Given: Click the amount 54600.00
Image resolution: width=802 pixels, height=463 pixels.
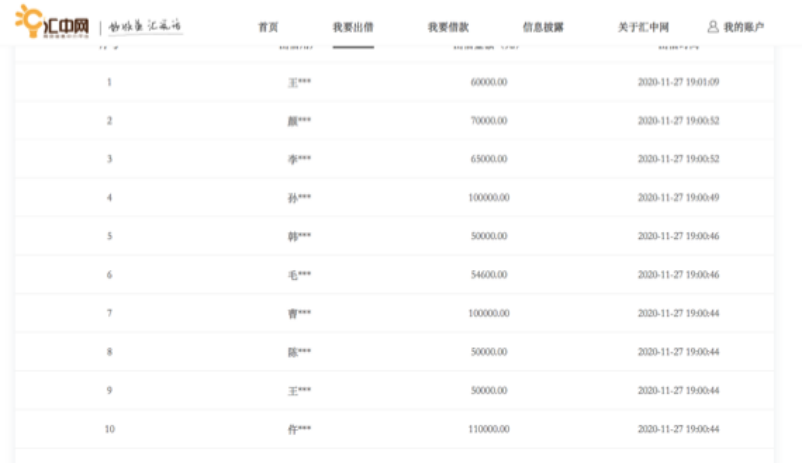Looking at the screenshot, I should tap(489, 275).
